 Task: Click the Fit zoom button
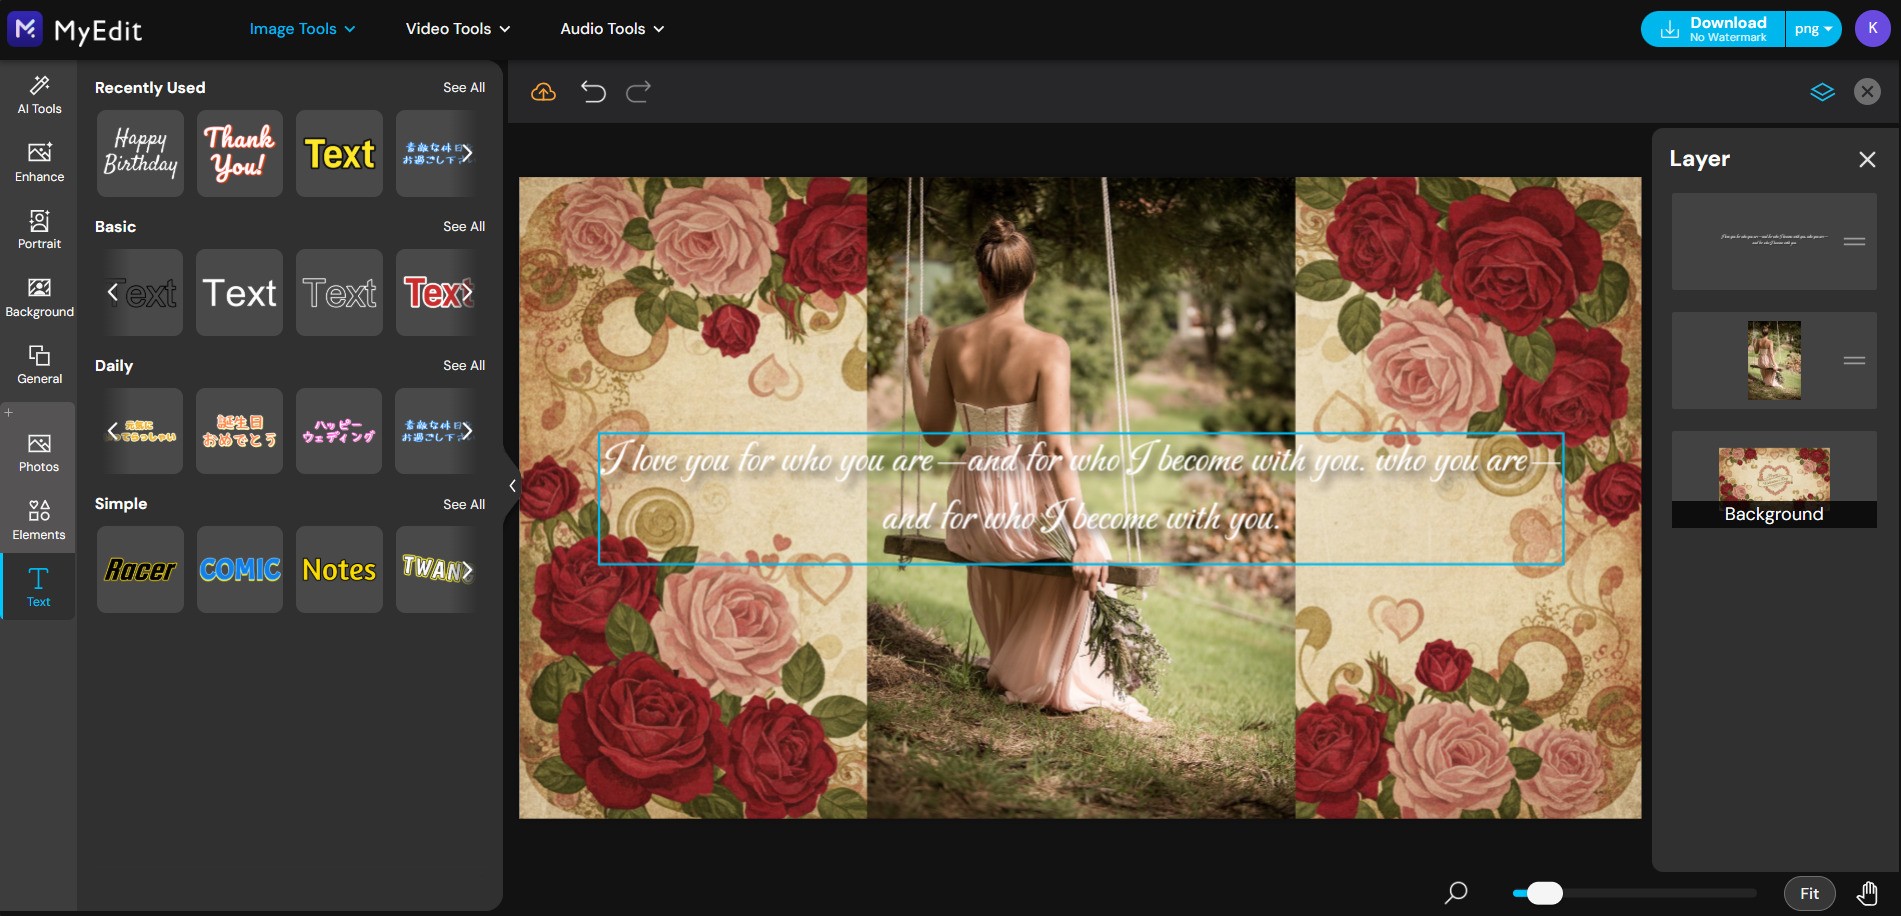[1808, 893]
